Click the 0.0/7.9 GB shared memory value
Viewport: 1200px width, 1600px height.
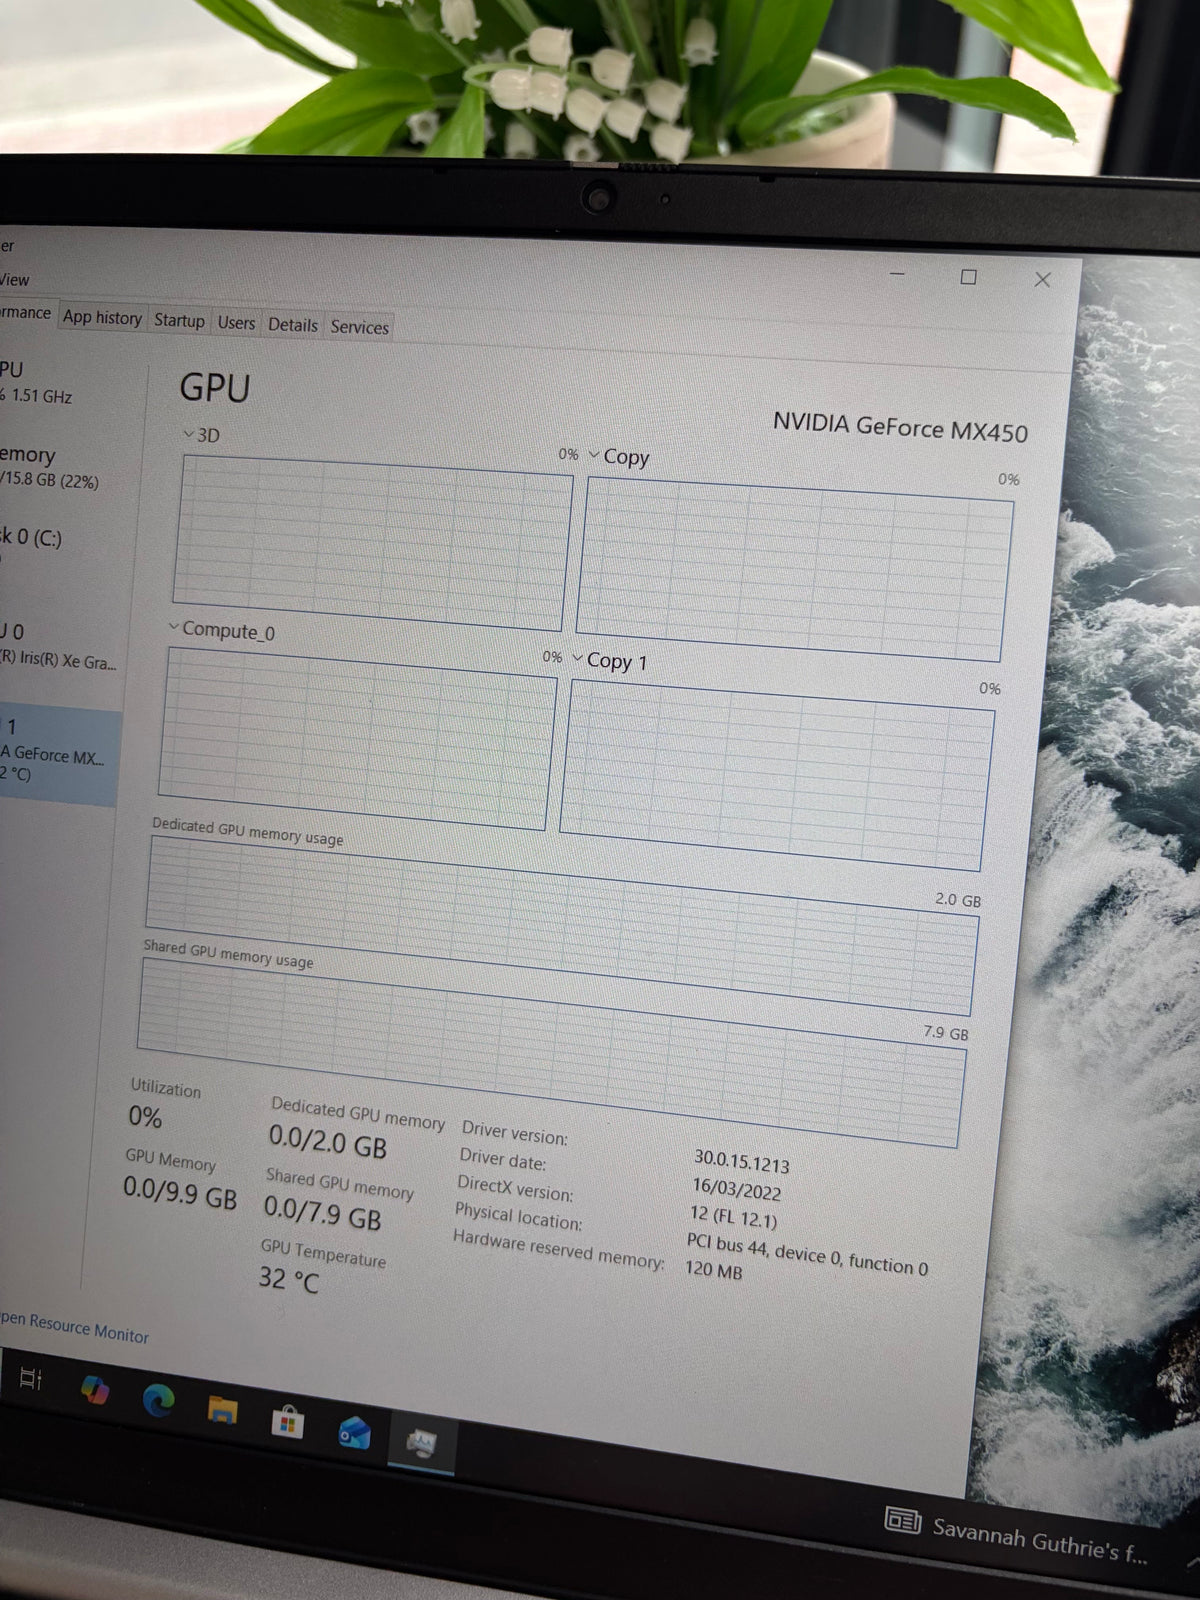(x=322, y=1212)
